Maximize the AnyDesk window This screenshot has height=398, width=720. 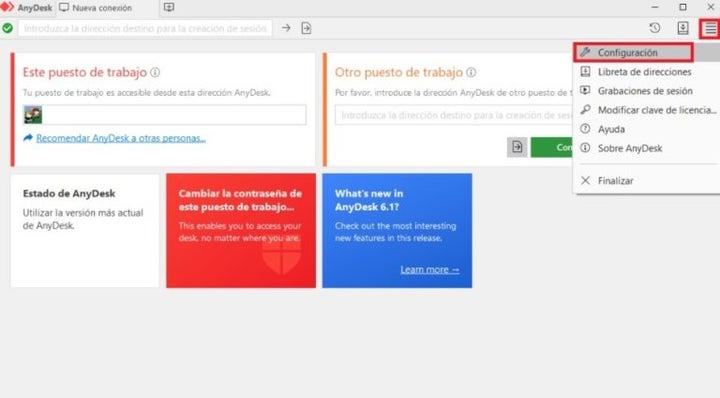pos(683,7)
